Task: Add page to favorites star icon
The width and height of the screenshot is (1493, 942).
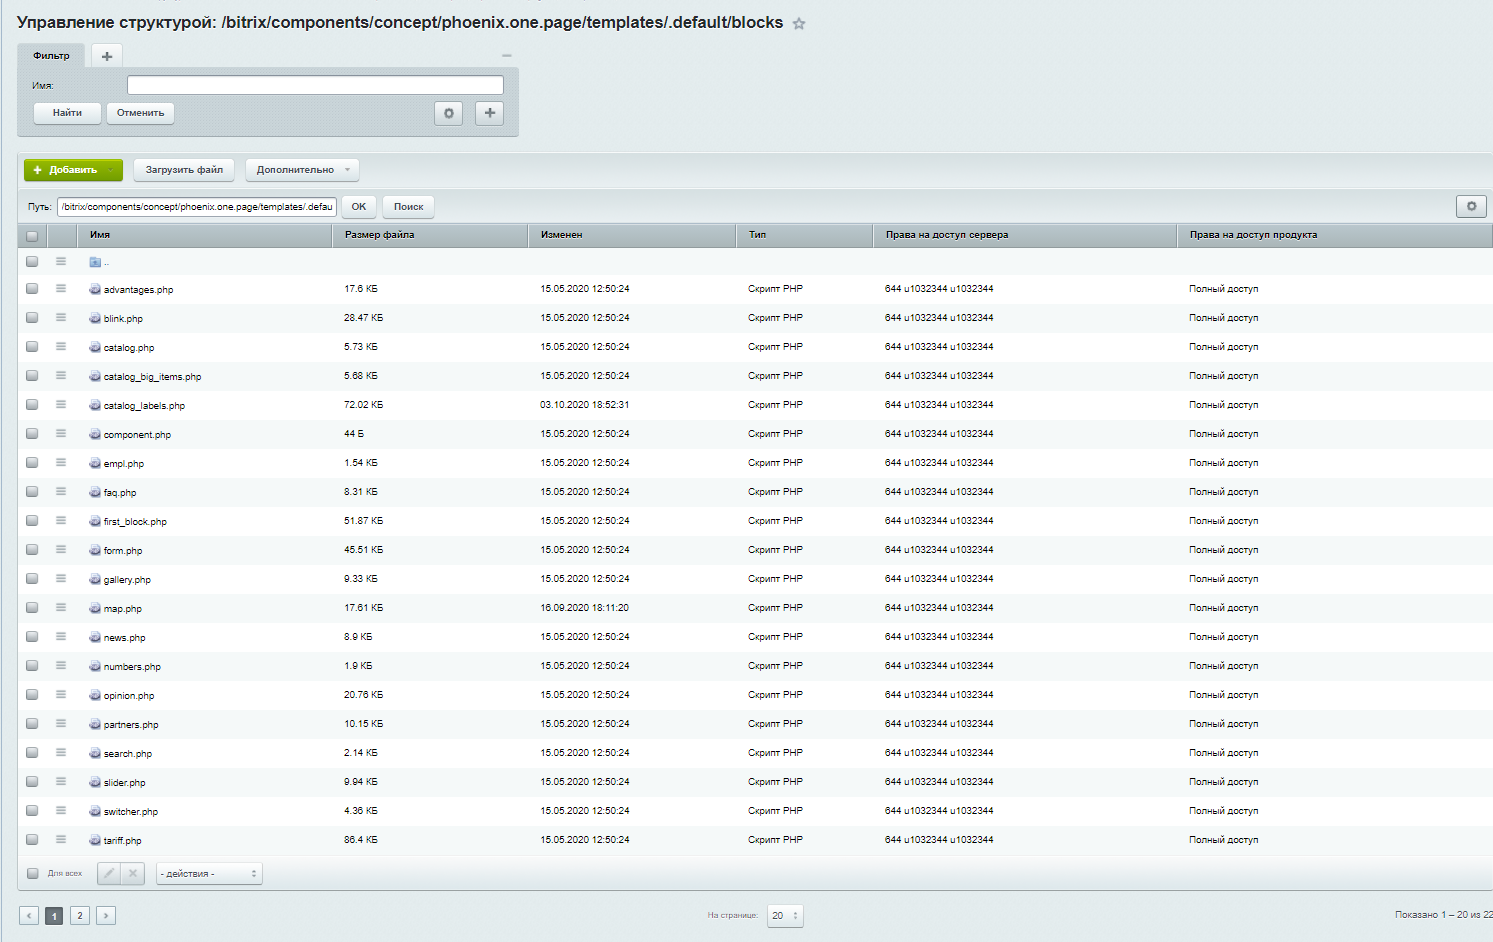Action: [x=799, y=24]
